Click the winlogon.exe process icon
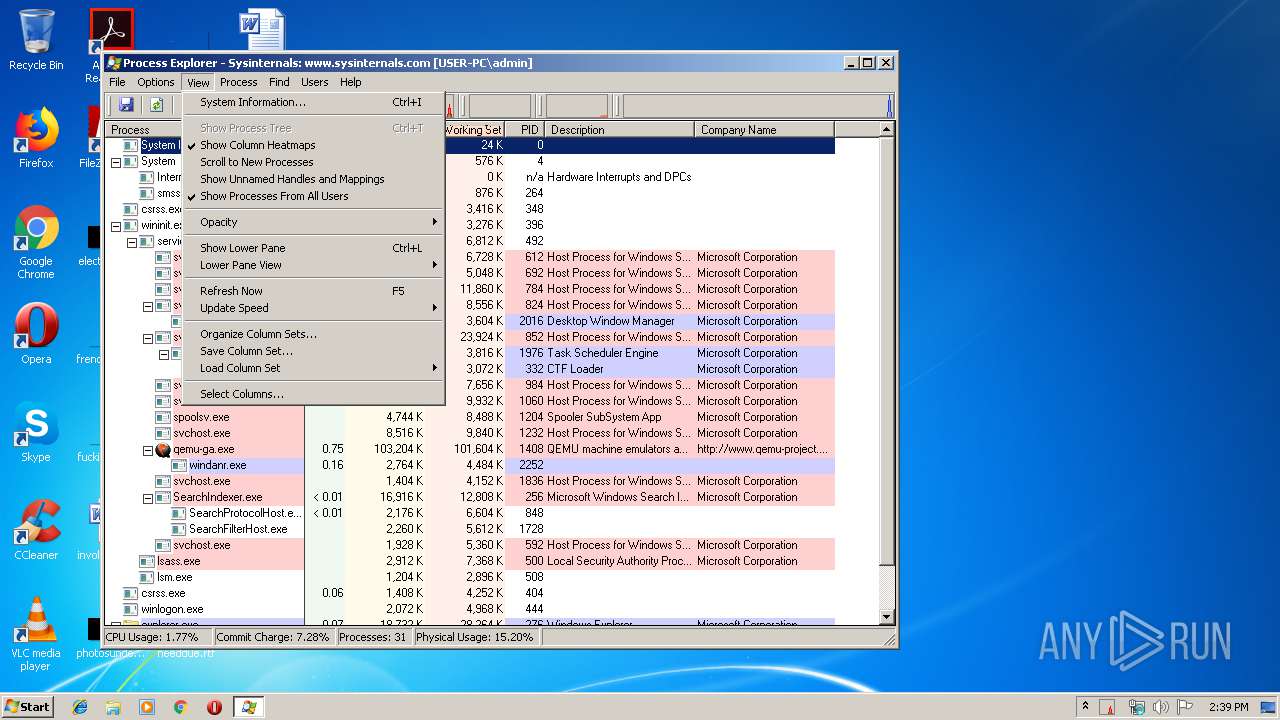 click(x=131, y=609)
